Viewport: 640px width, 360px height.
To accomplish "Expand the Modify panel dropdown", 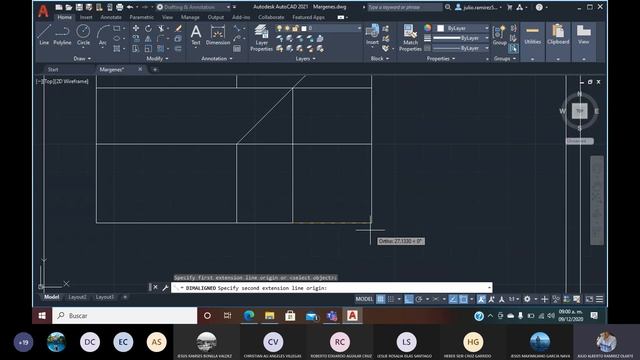I will (157, 59).
